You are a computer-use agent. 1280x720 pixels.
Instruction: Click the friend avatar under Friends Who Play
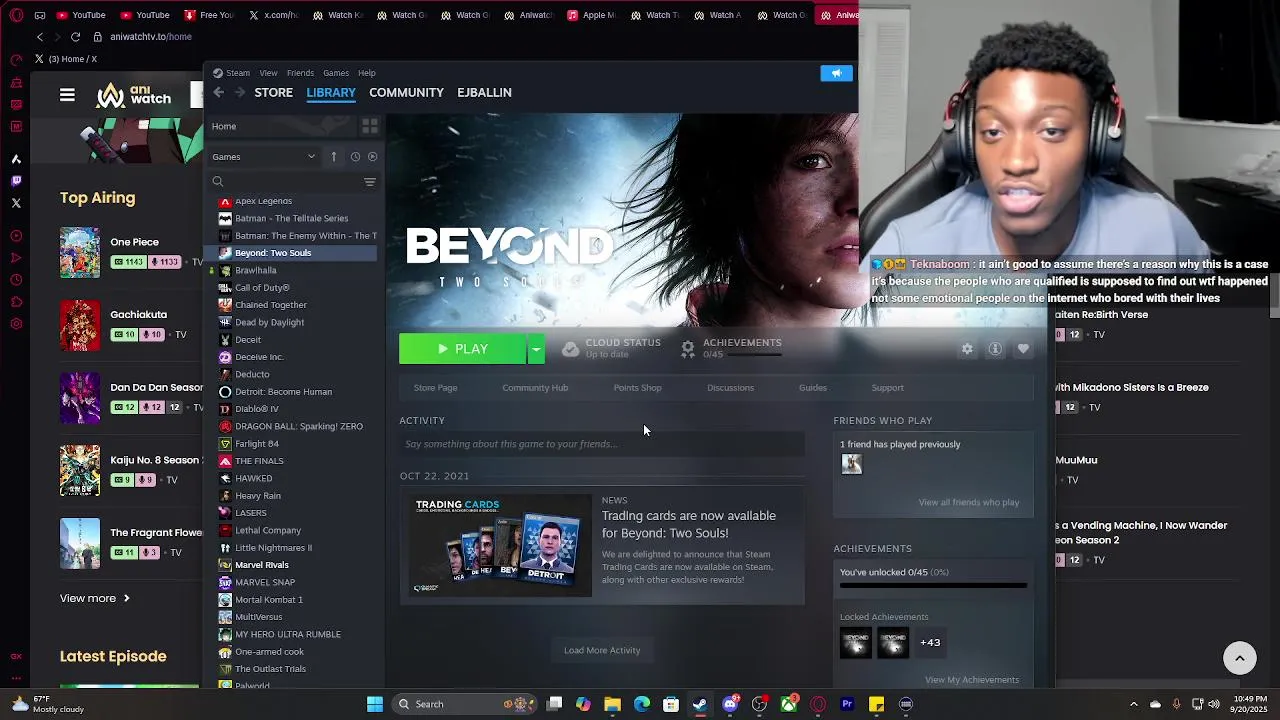coord(851,464)
